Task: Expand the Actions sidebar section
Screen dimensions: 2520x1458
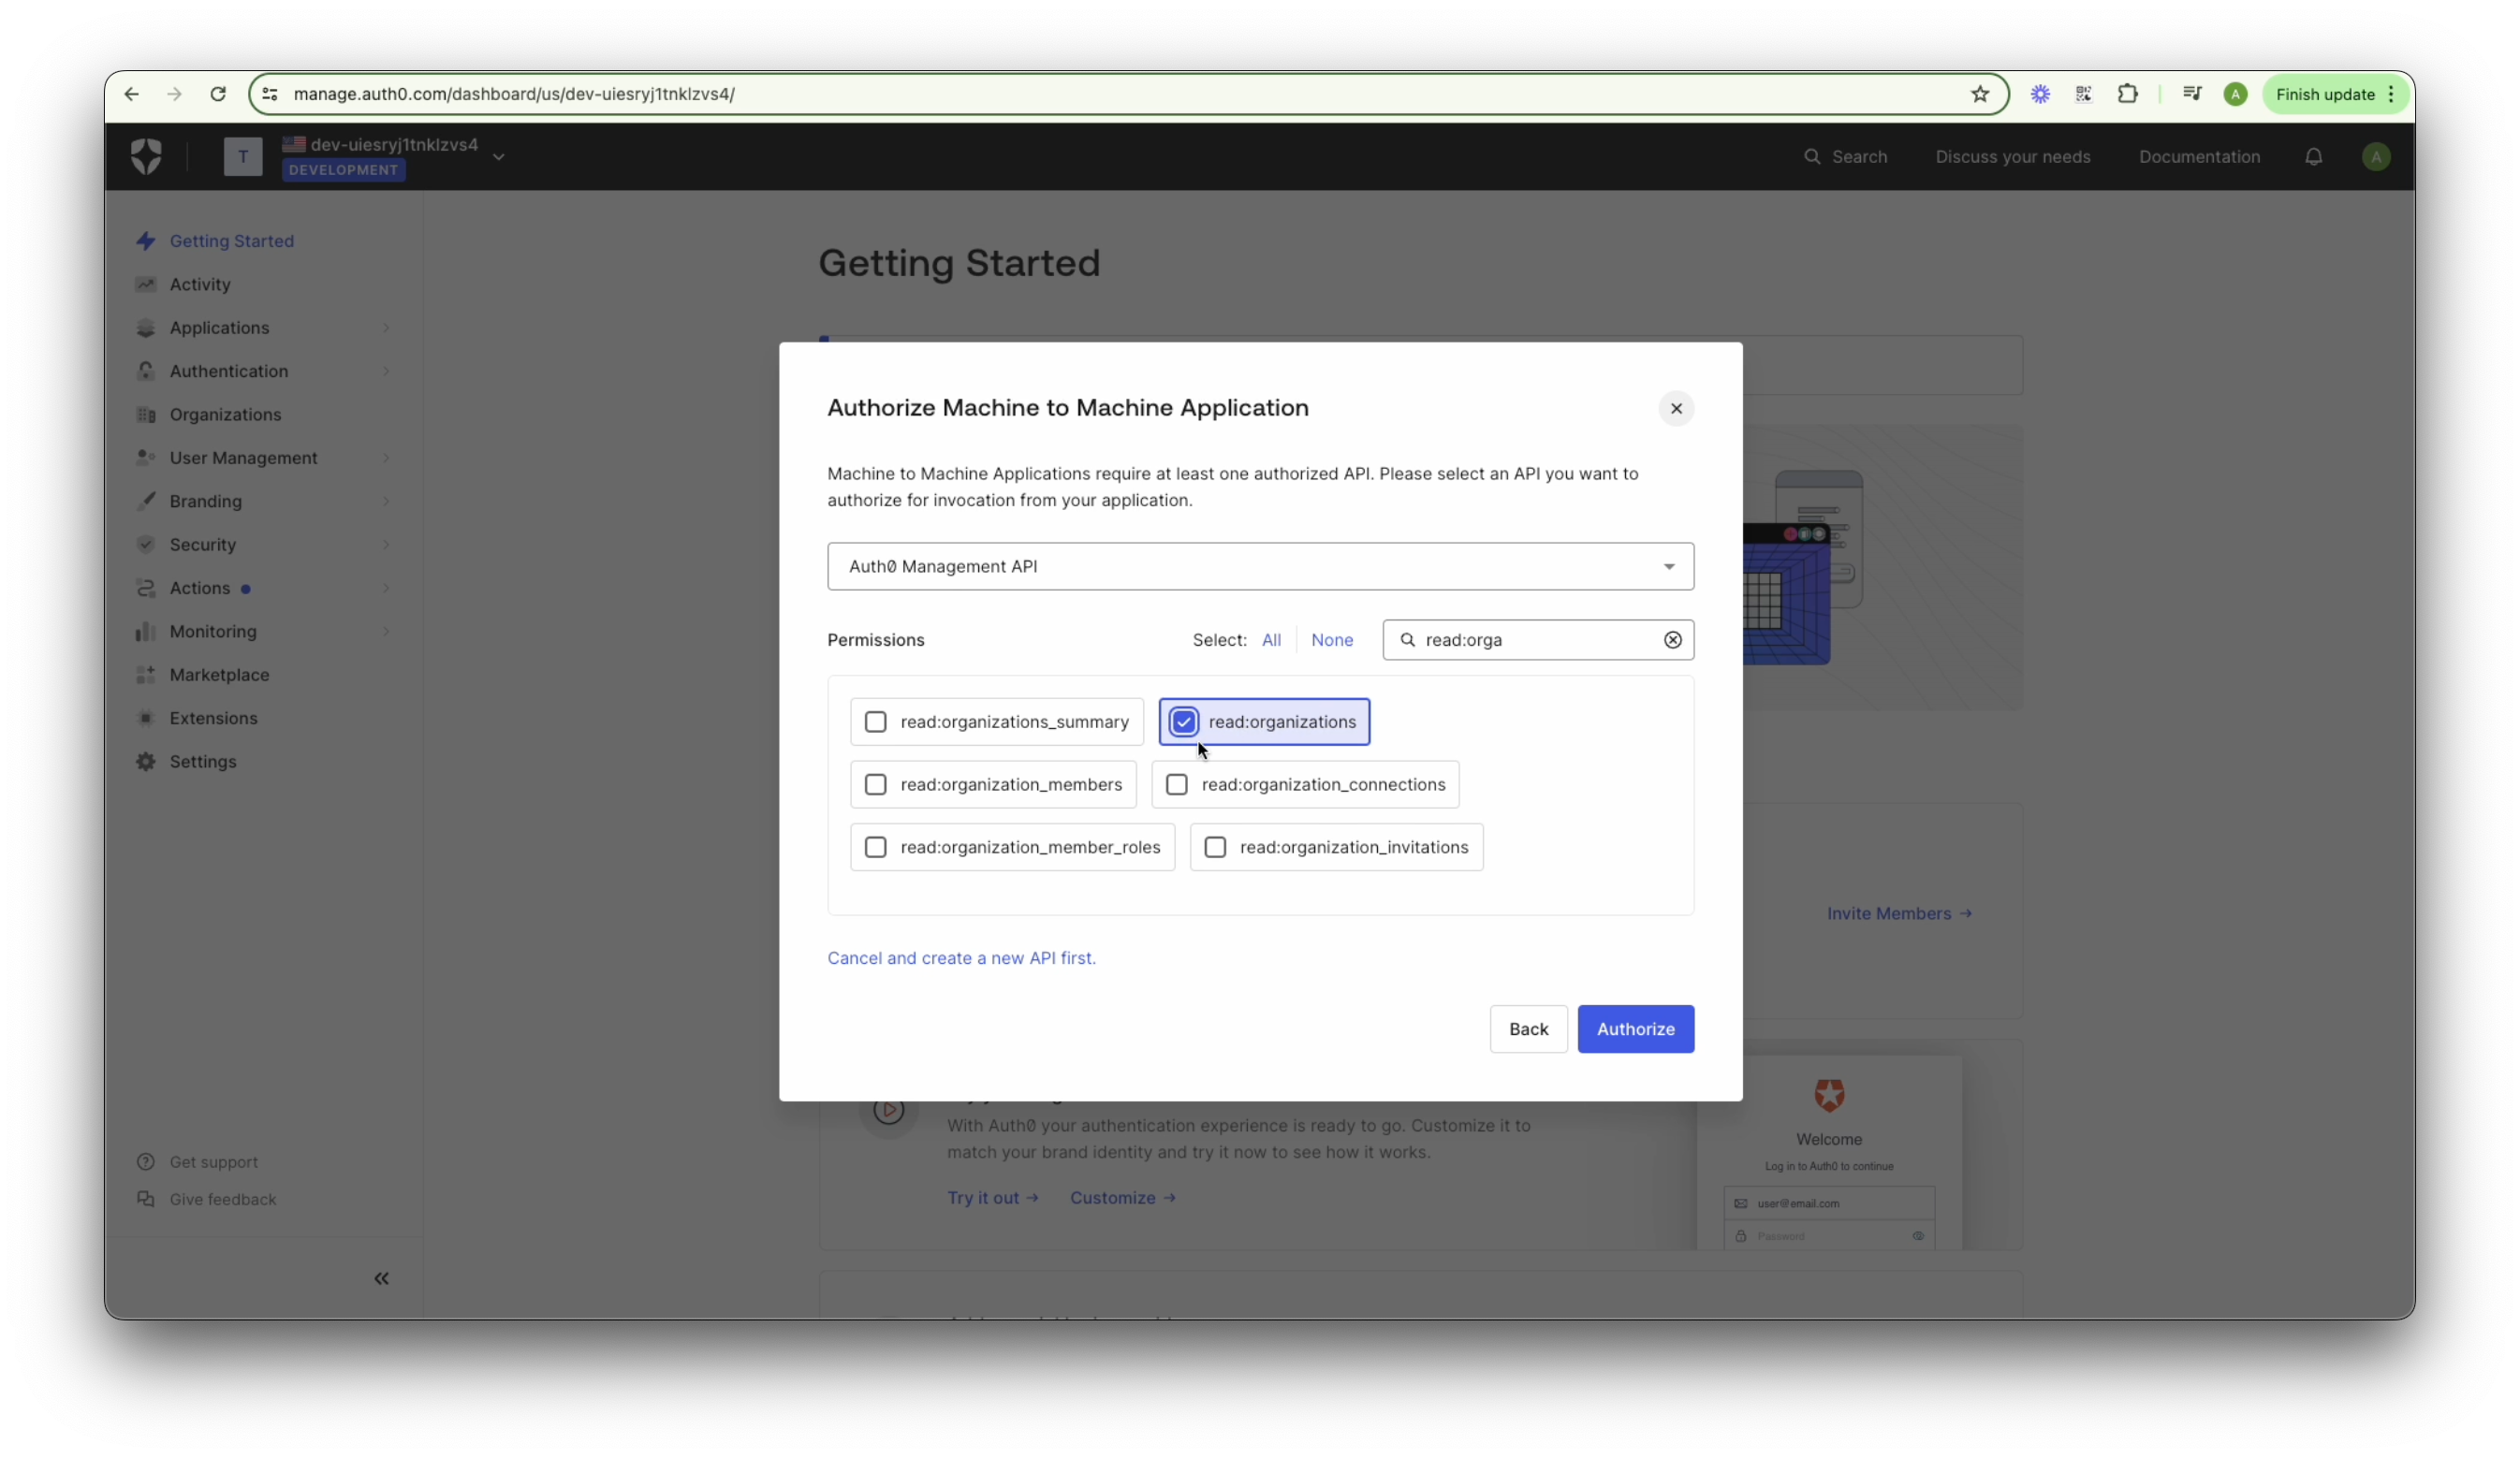Action: pos(386,588)
